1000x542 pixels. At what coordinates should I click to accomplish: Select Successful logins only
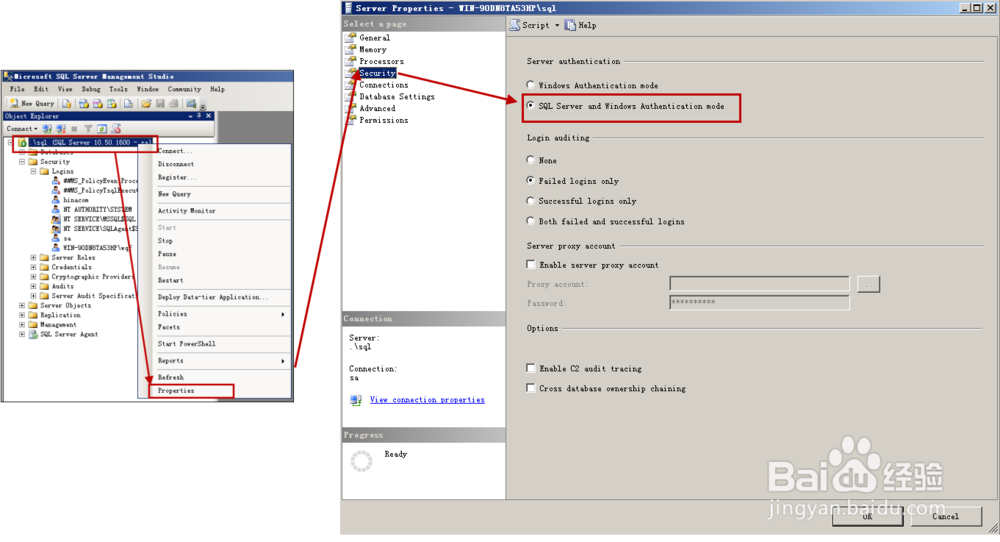coord(530,200)
